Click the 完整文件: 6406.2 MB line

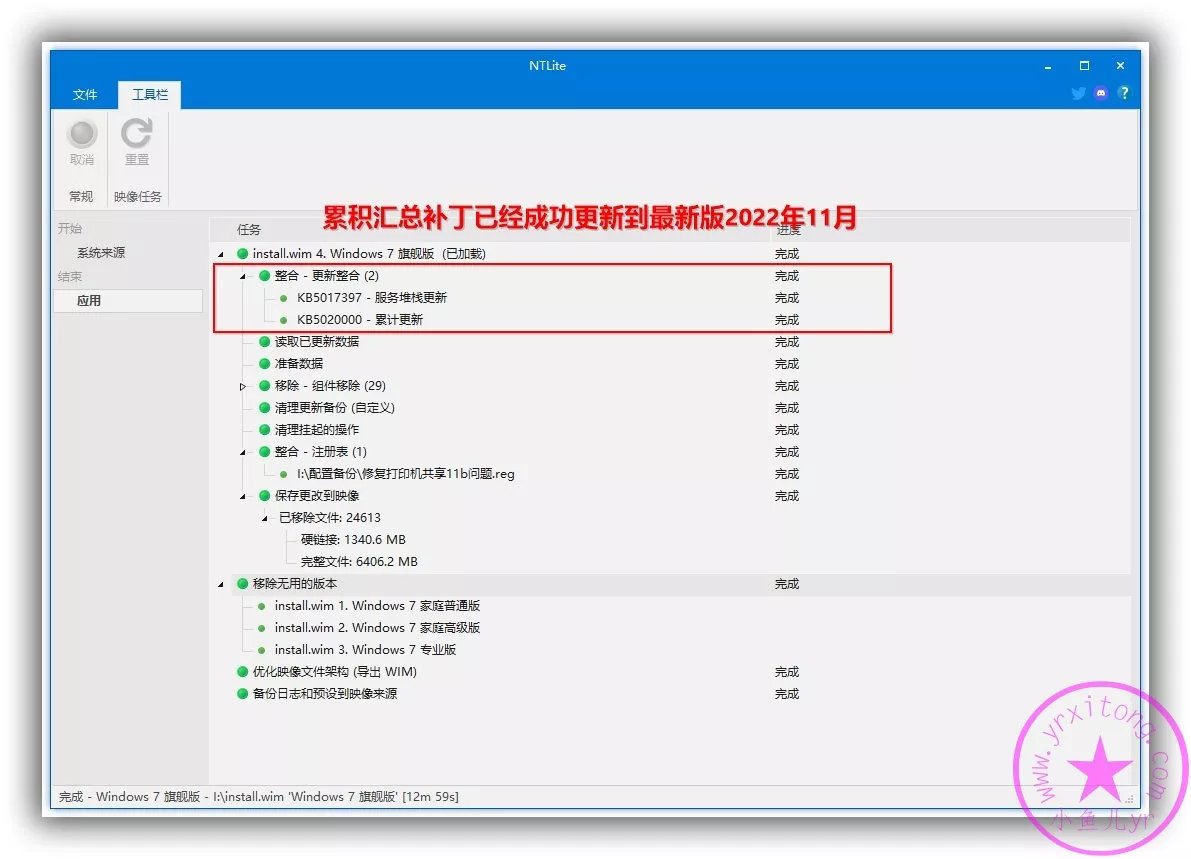pyautogui.click(x=359, y=562)
